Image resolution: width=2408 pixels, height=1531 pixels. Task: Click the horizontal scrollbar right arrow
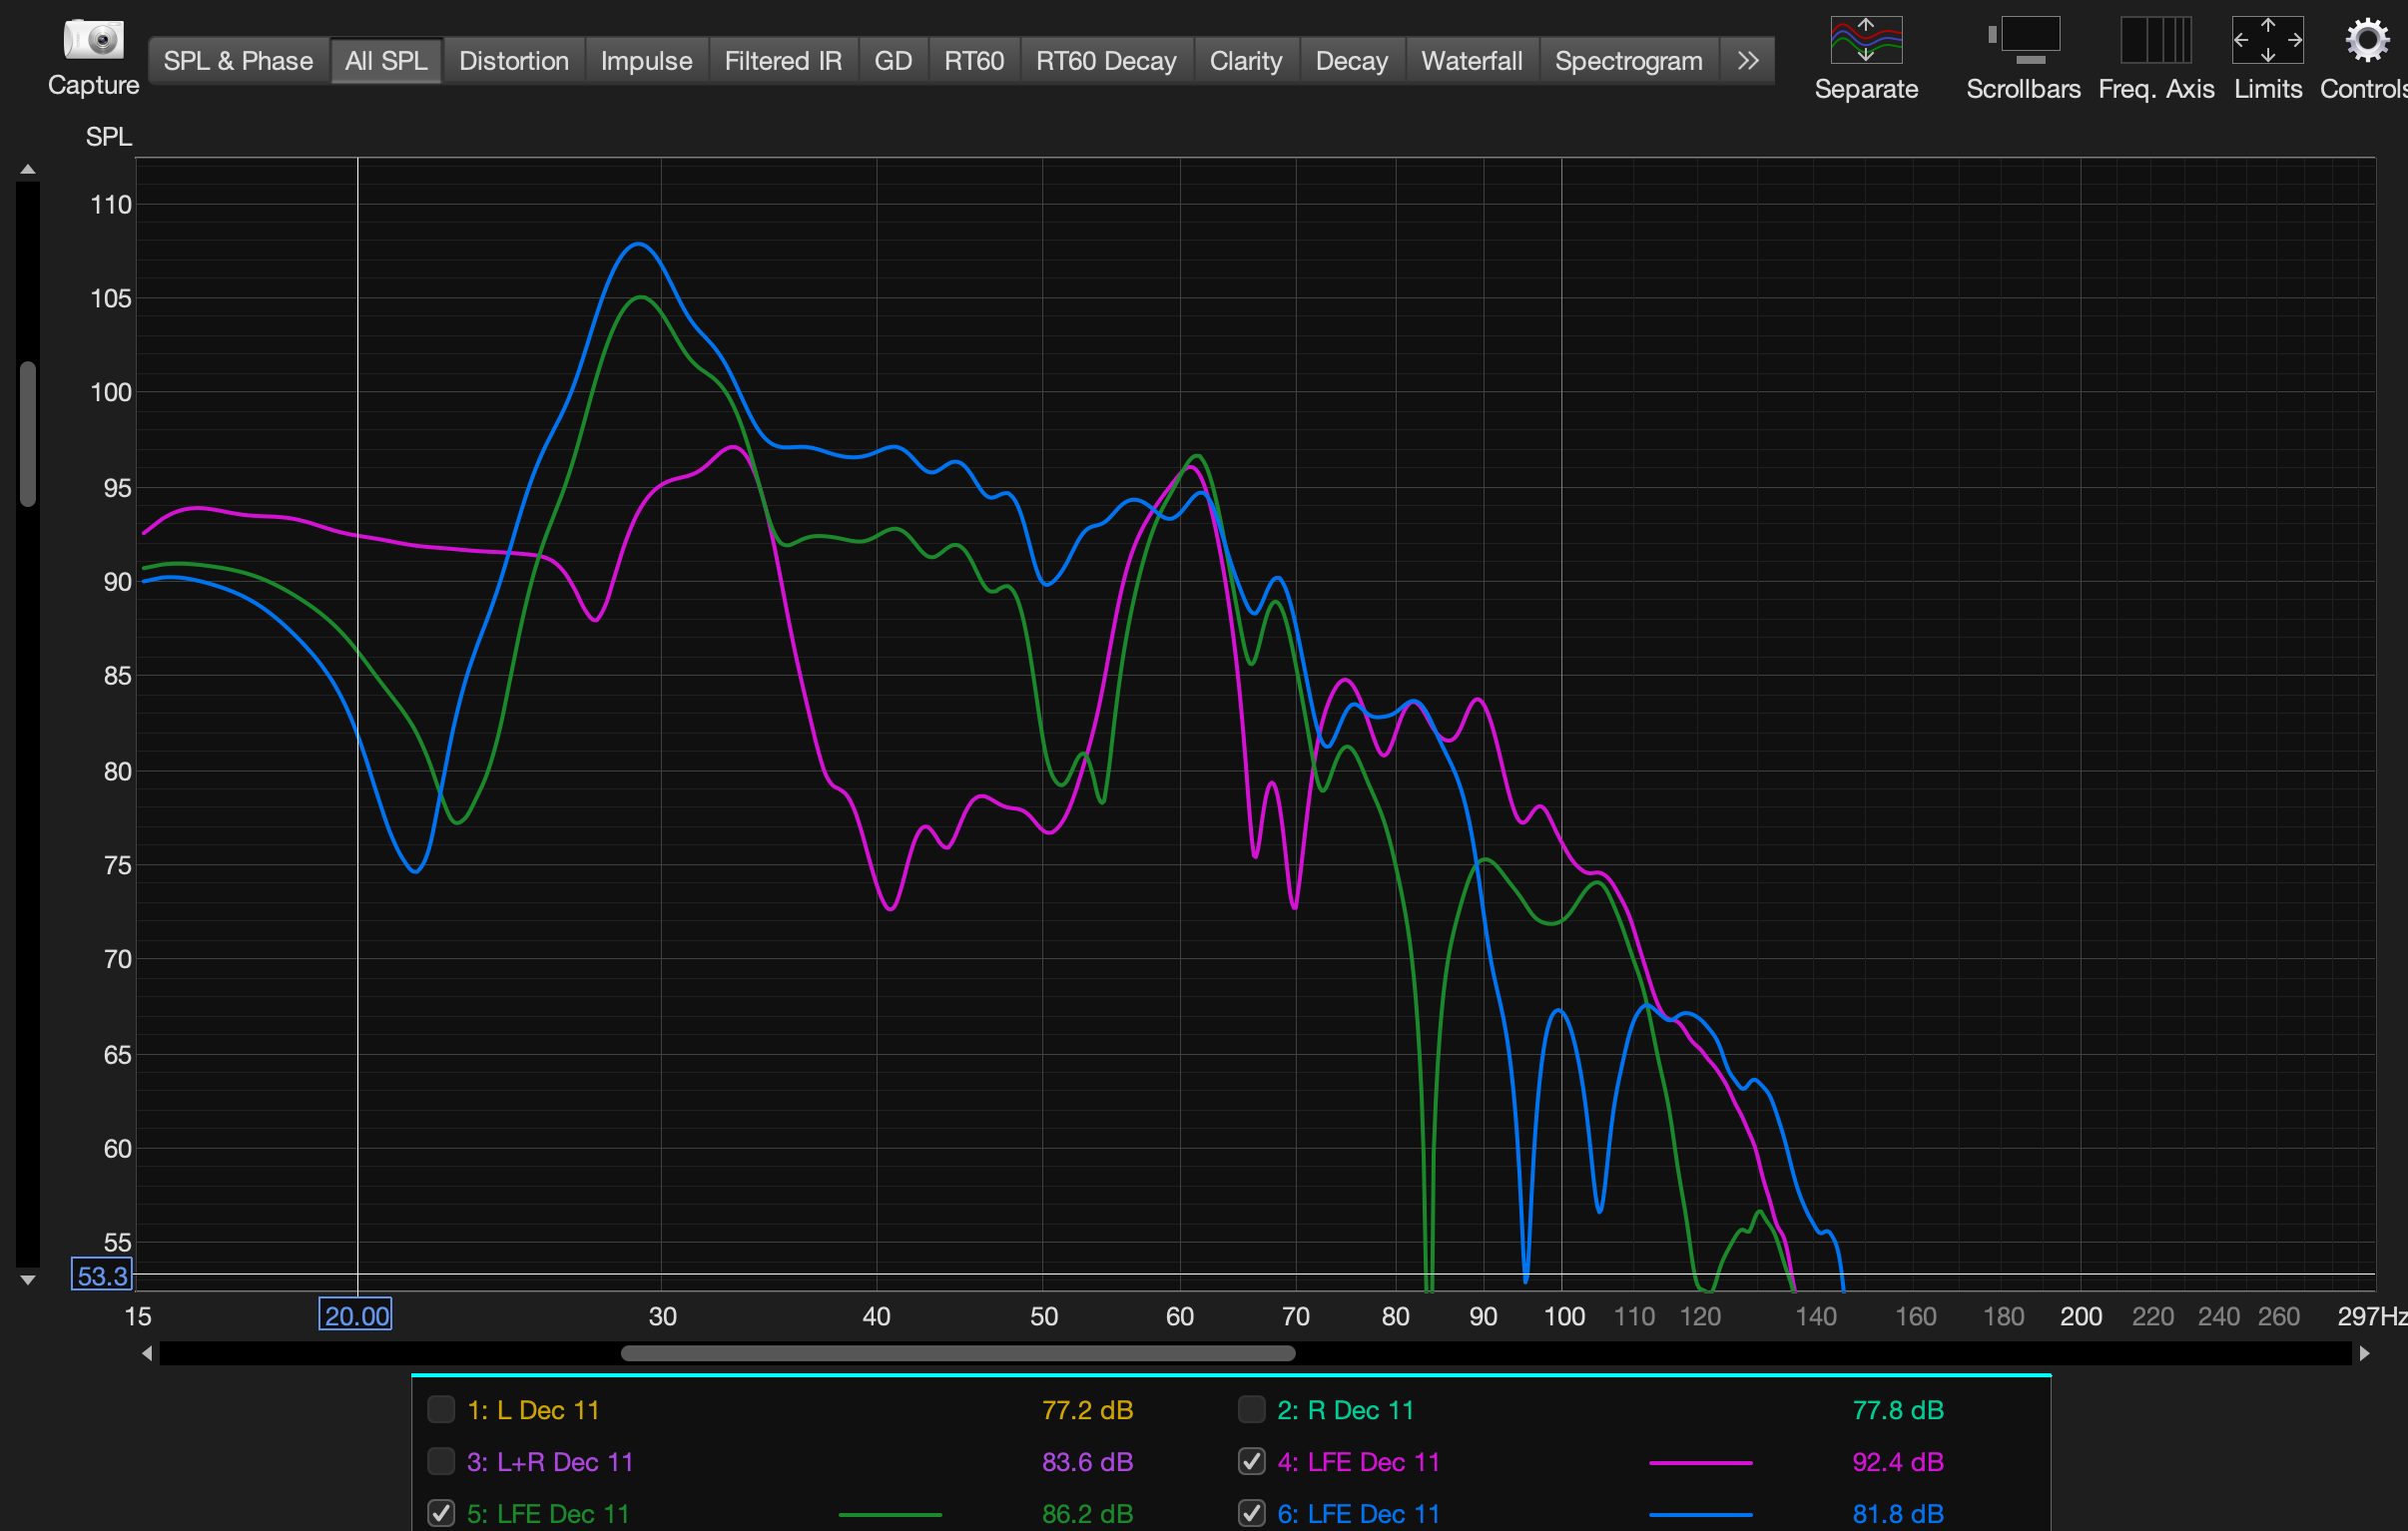2364,1353
